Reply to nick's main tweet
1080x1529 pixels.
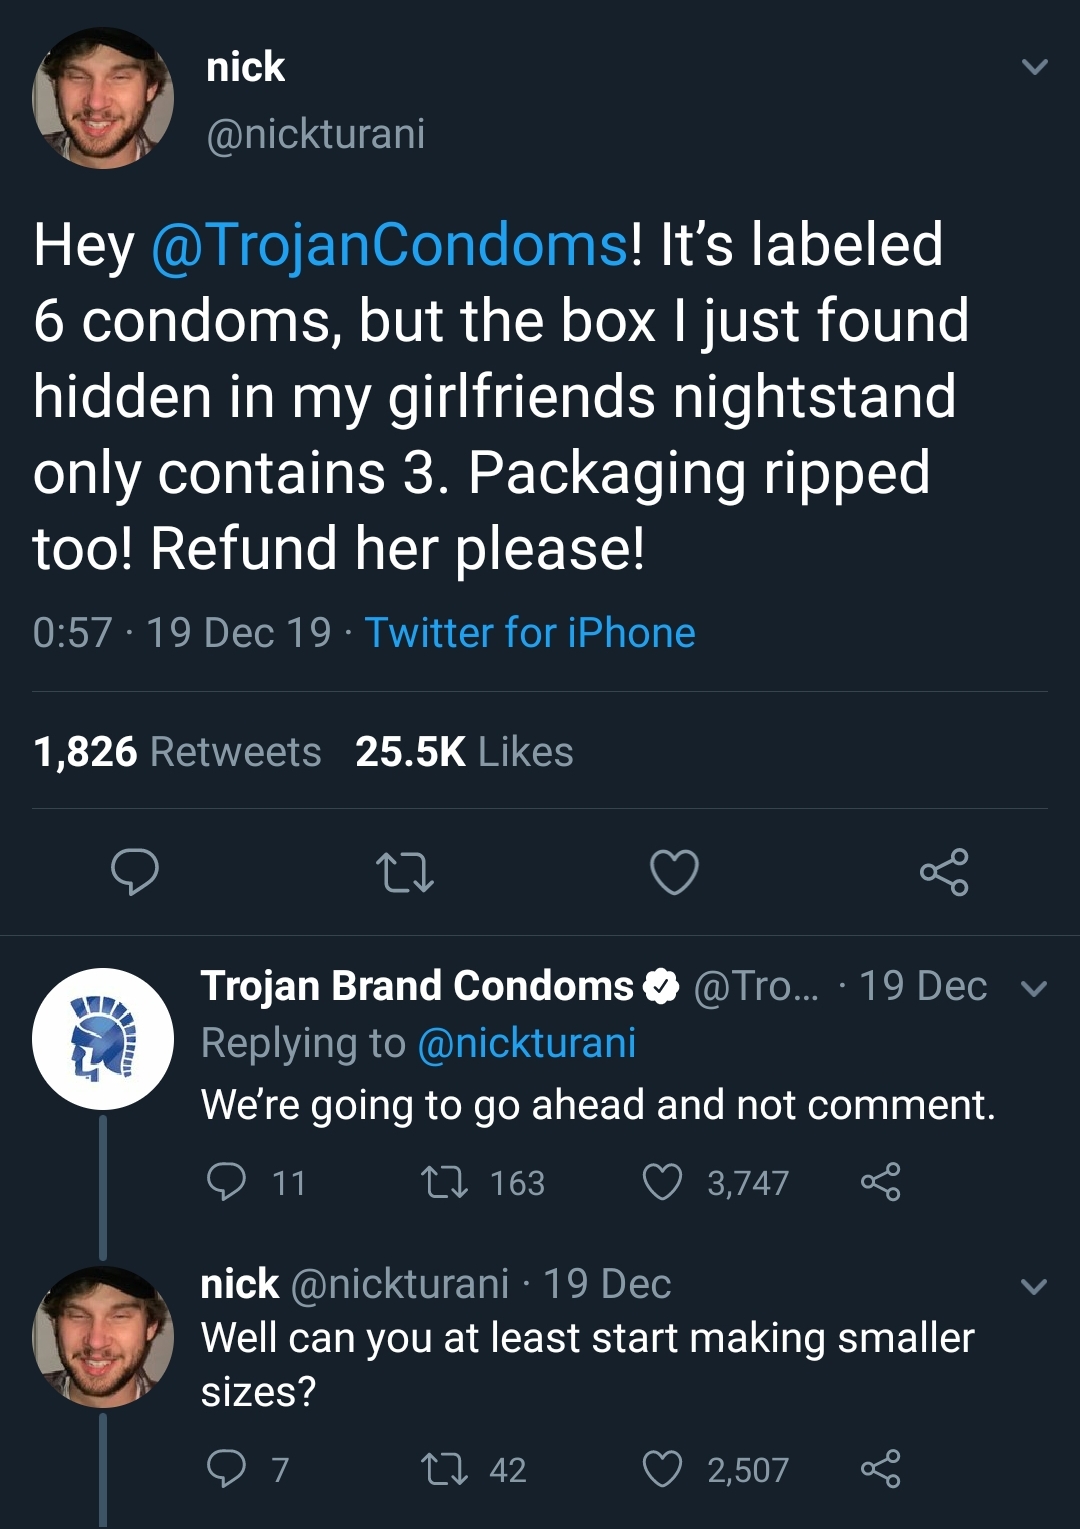tap(134, 871)
